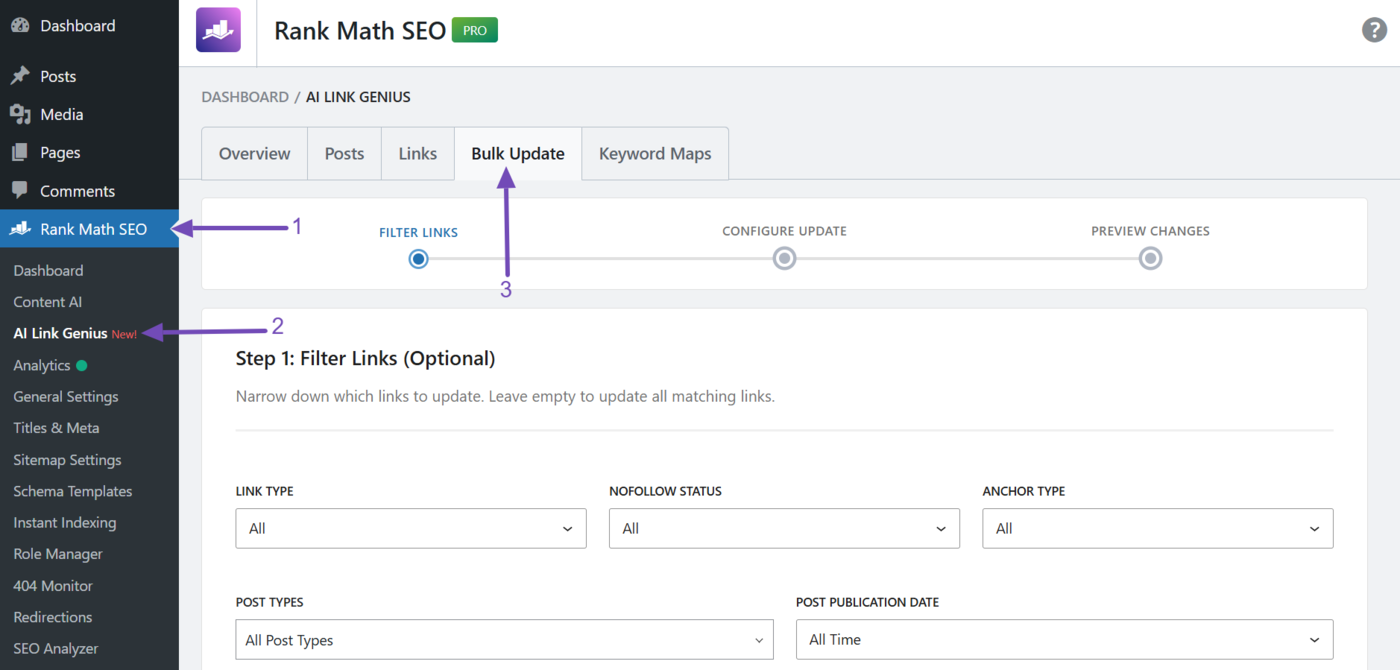
Task: Open Sitemap Settings submenu item
Action: pos(67,460)
